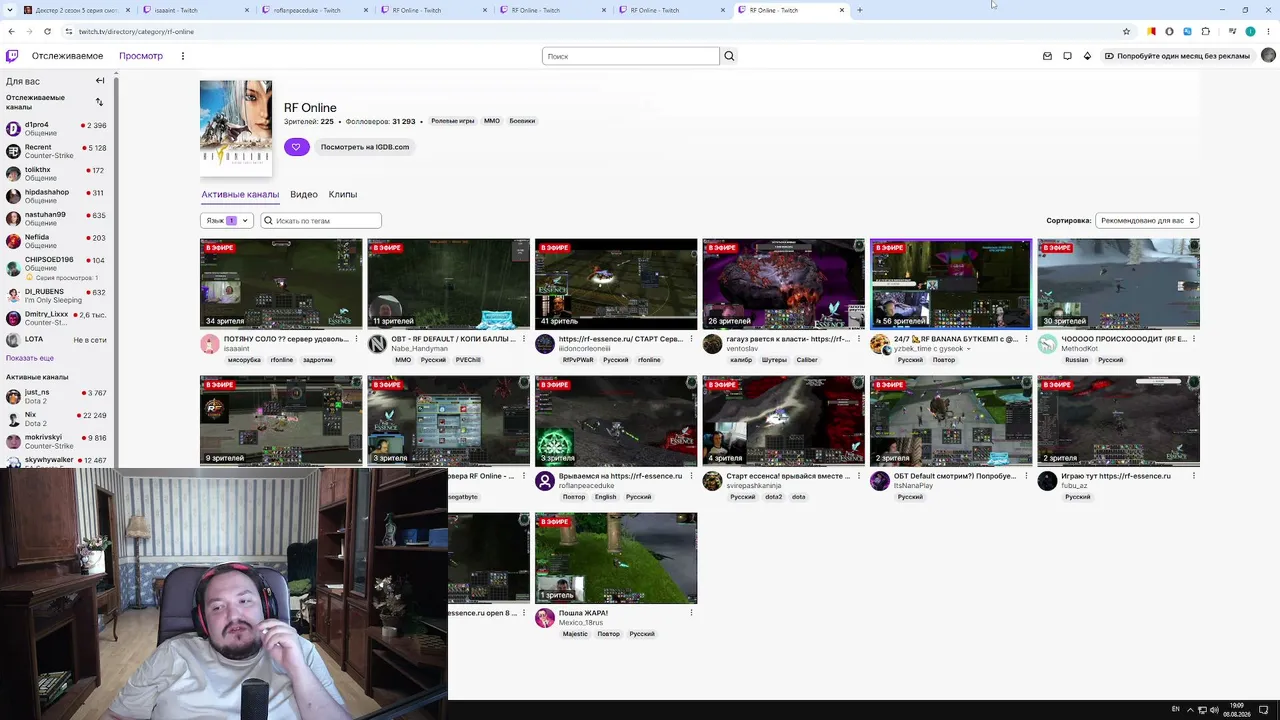Switch to the 'Клипы' tab
Screen dimensions: 1280x720
(343, 194)
